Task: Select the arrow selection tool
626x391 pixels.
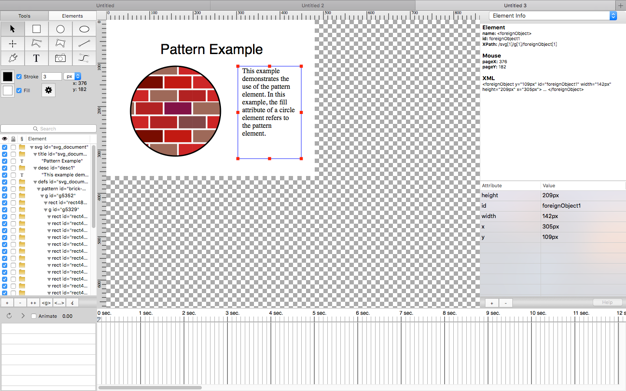Action: click(12, 29)
